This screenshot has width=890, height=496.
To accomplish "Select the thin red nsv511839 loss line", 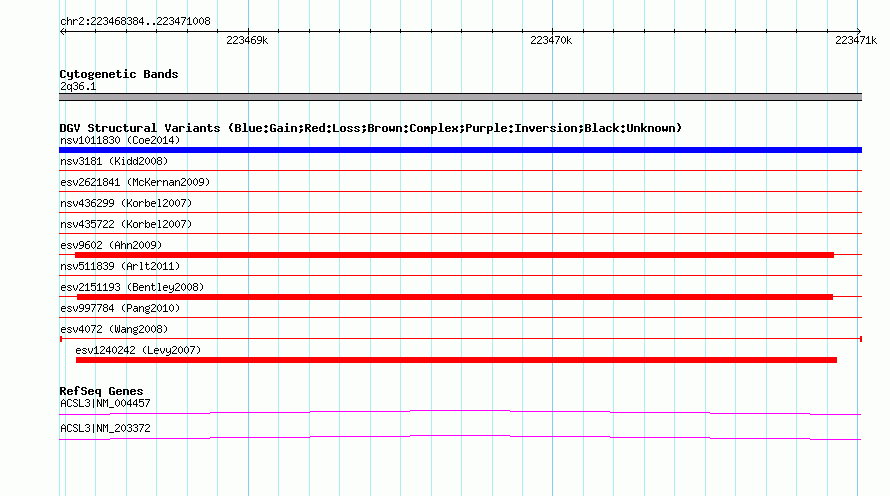I will click(x=460, y=275).
